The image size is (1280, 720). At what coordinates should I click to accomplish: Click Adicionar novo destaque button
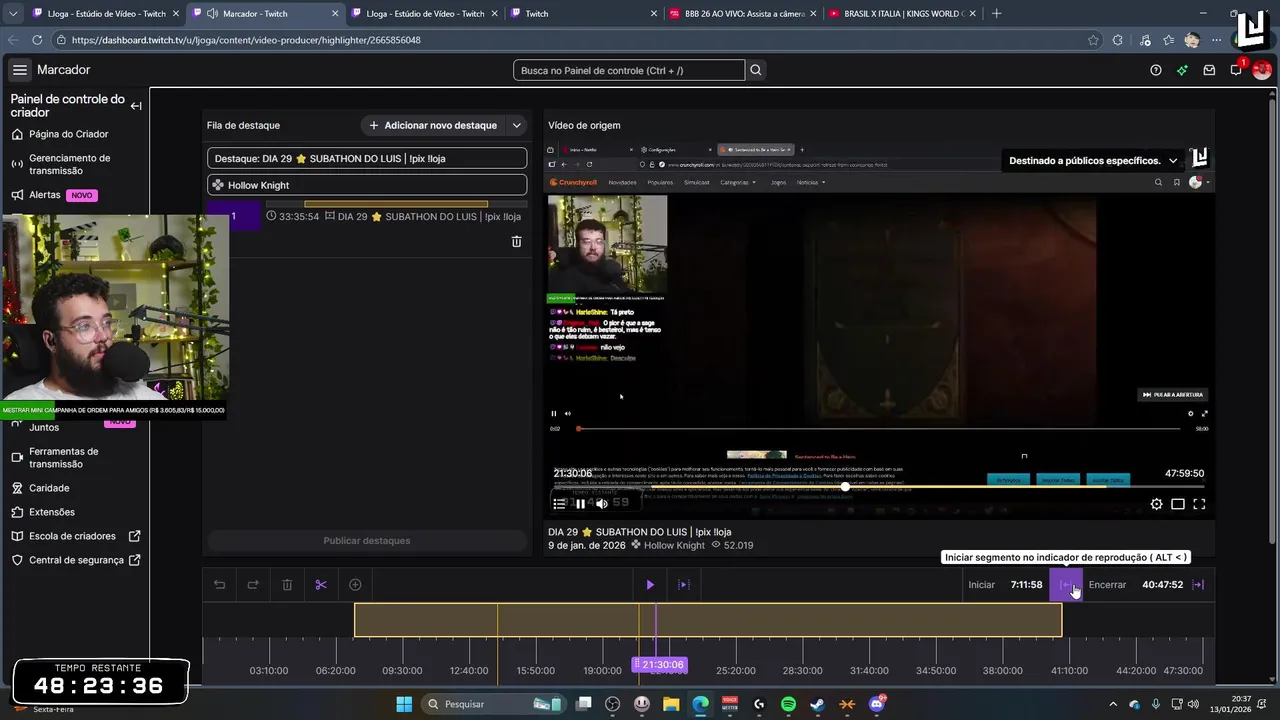tap(433, 125)
